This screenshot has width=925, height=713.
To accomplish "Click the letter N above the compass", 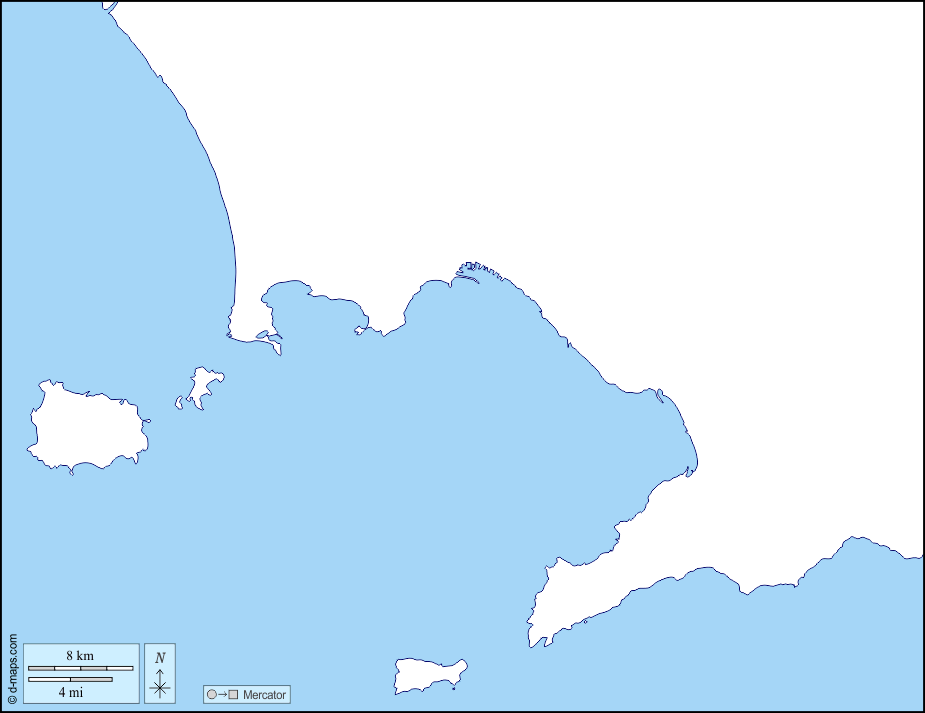I will 160,657.
